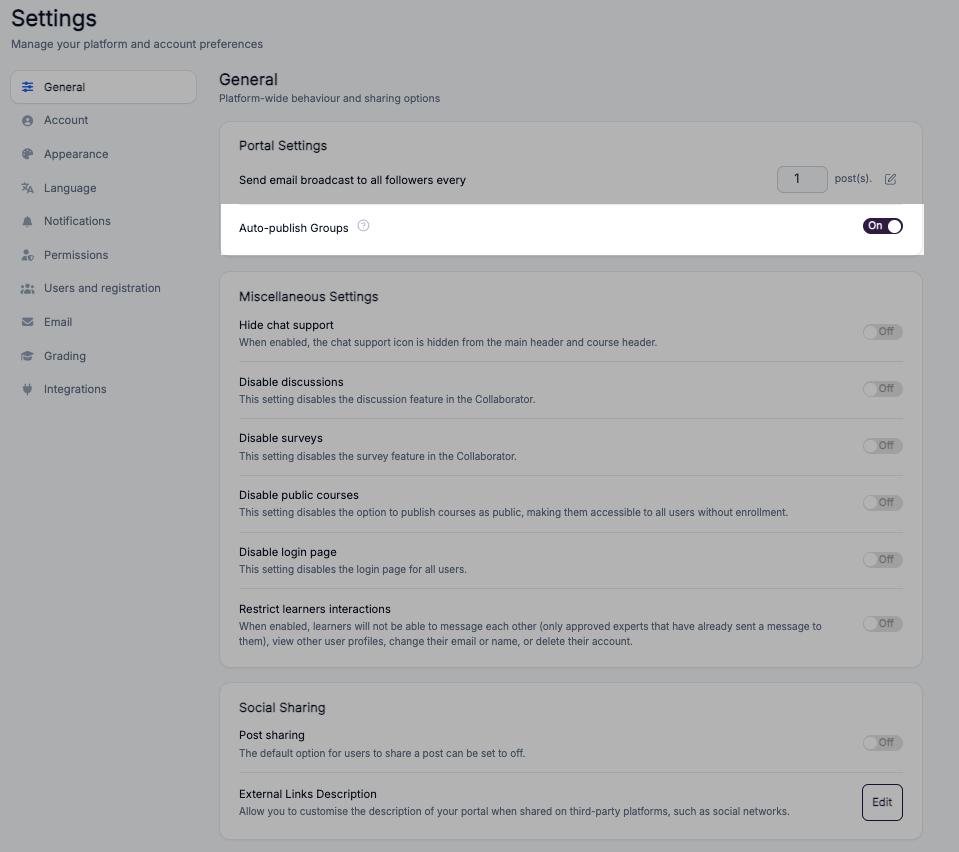Click the Language translate icon
This screenshot has width=959, height=852.
28,188
